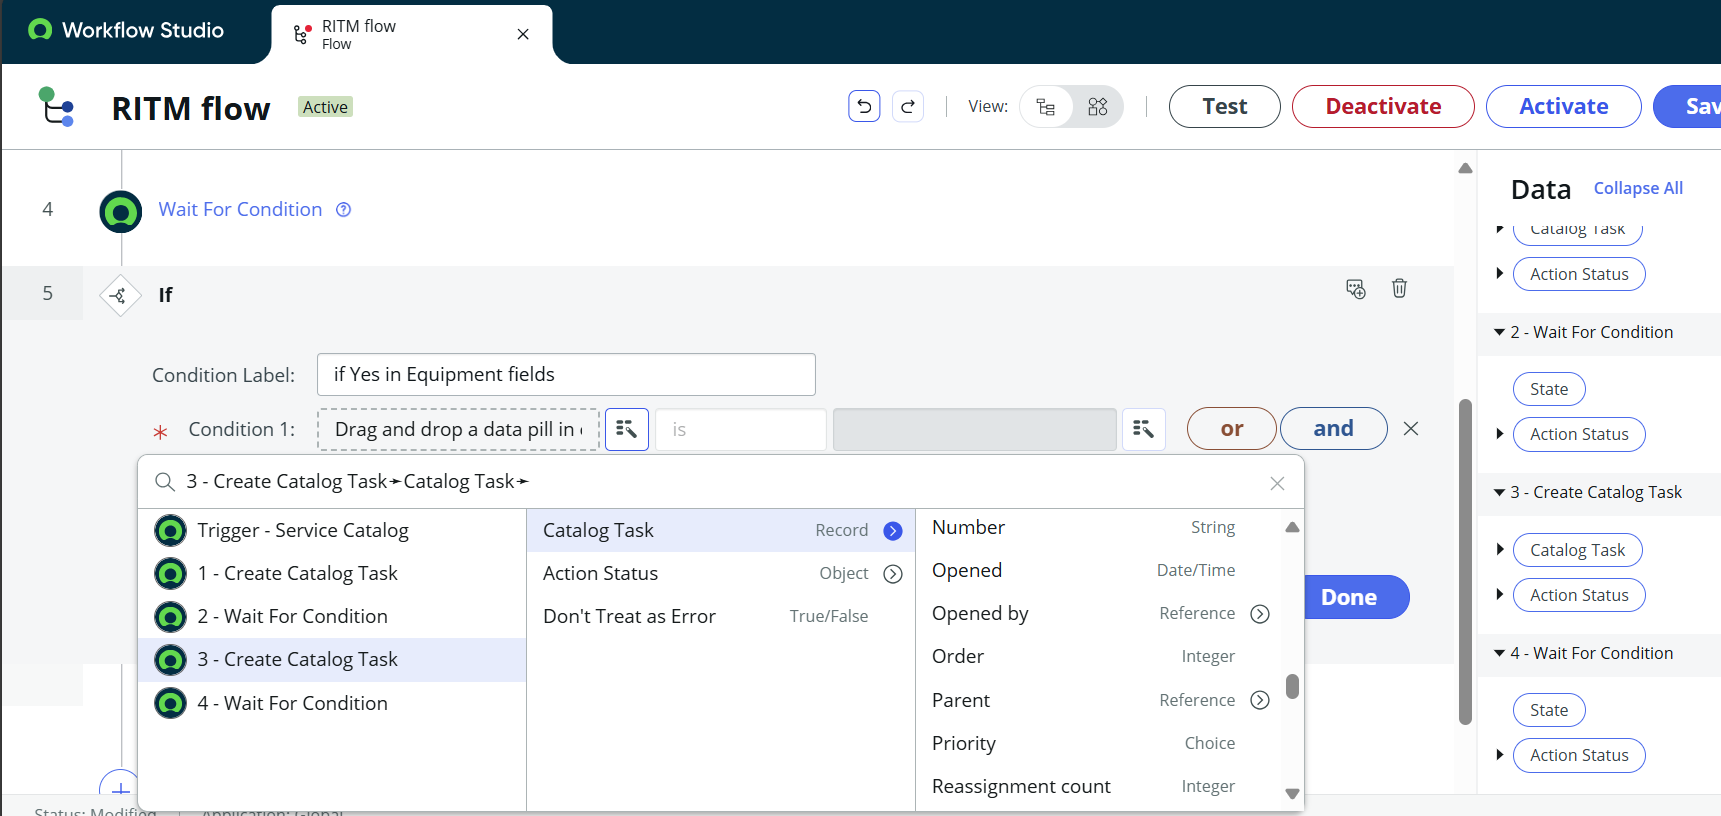The width and height of the screenshot is (1721, 816).
Task: Click the RITM flow icon beside title
Action: [56, 107]
